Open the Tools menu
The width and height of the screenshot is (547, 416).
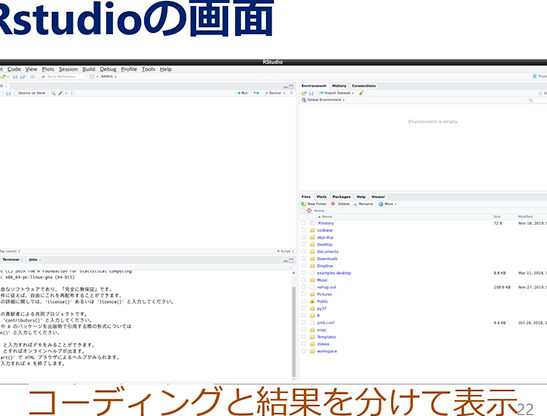point(148,69)
